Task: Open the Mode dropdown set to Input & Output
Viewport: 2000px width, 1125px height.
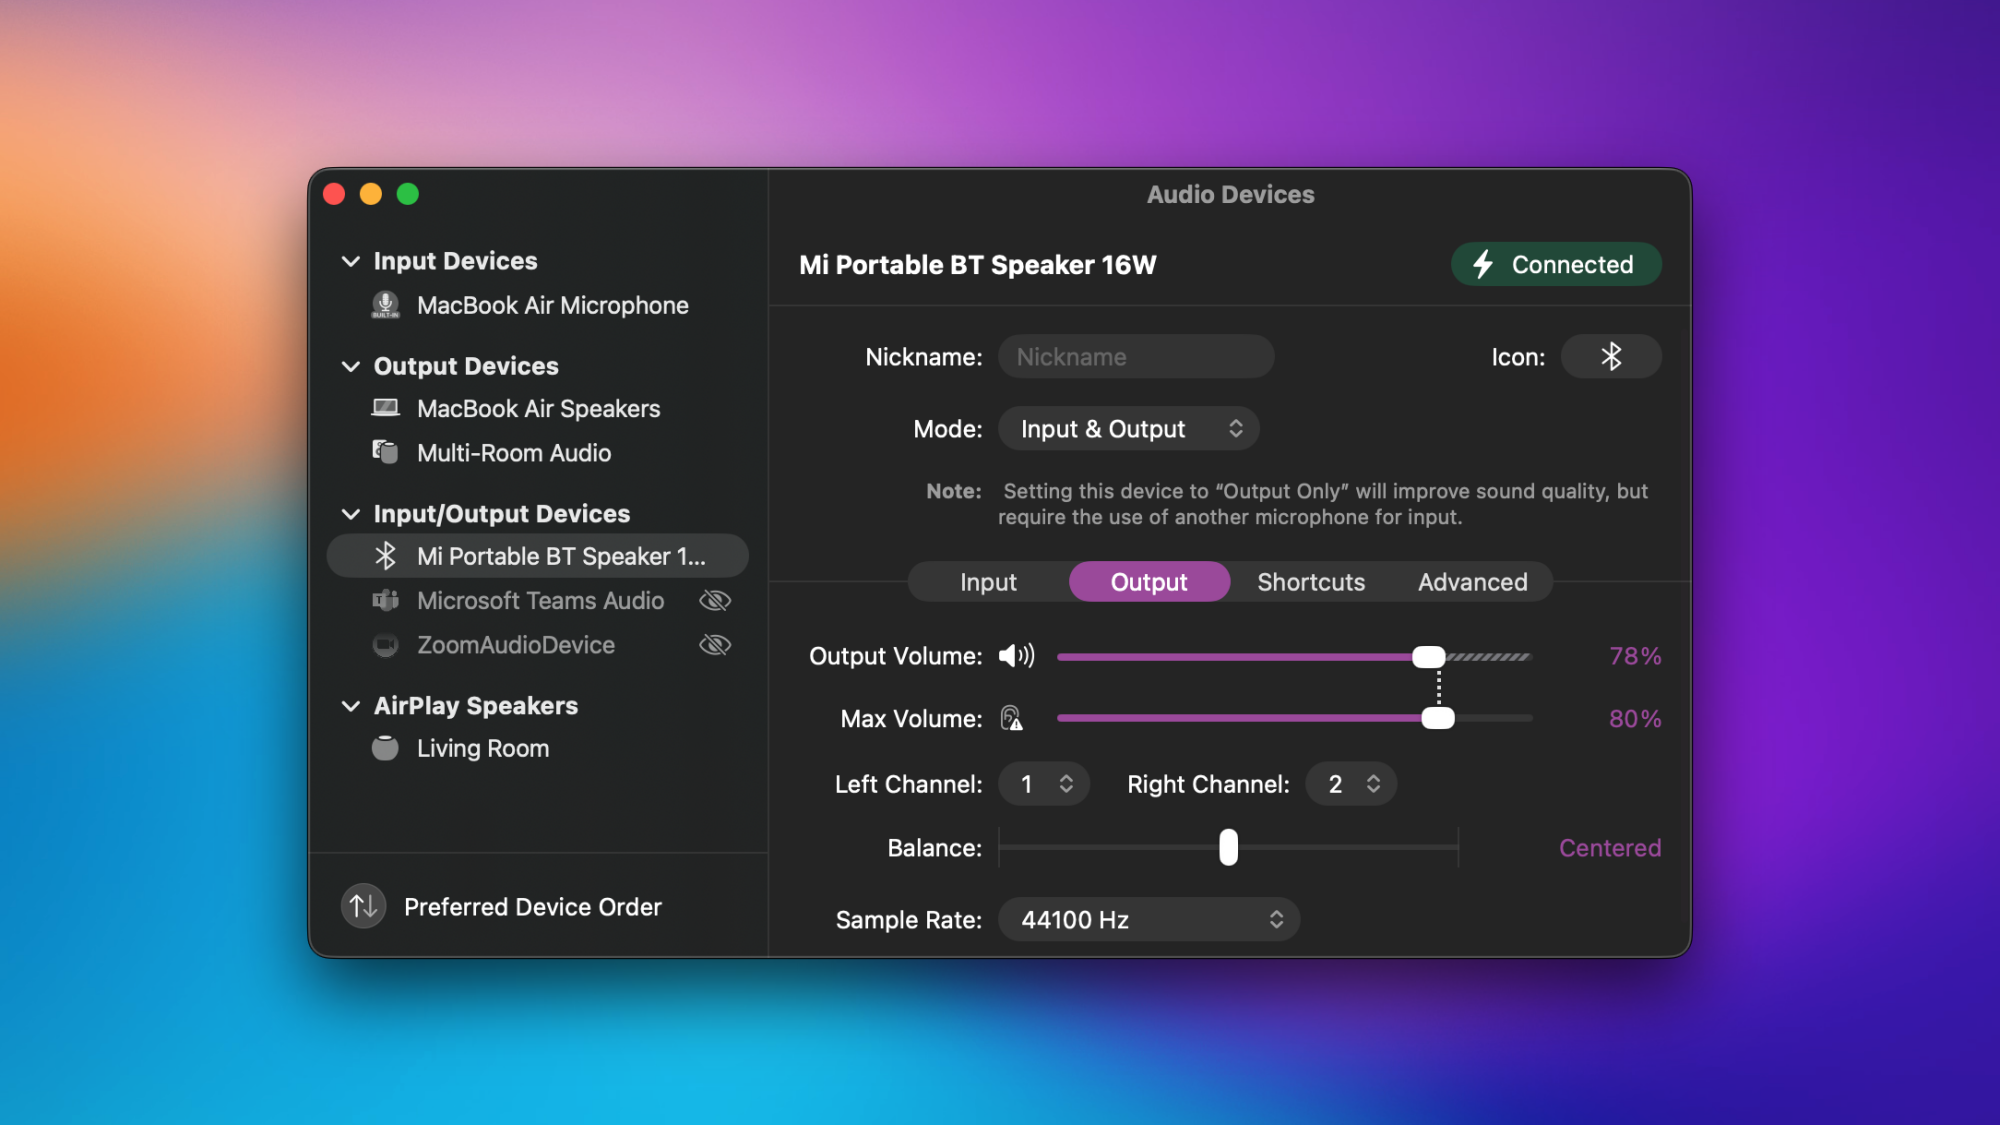Action: tap(1128, 429)
